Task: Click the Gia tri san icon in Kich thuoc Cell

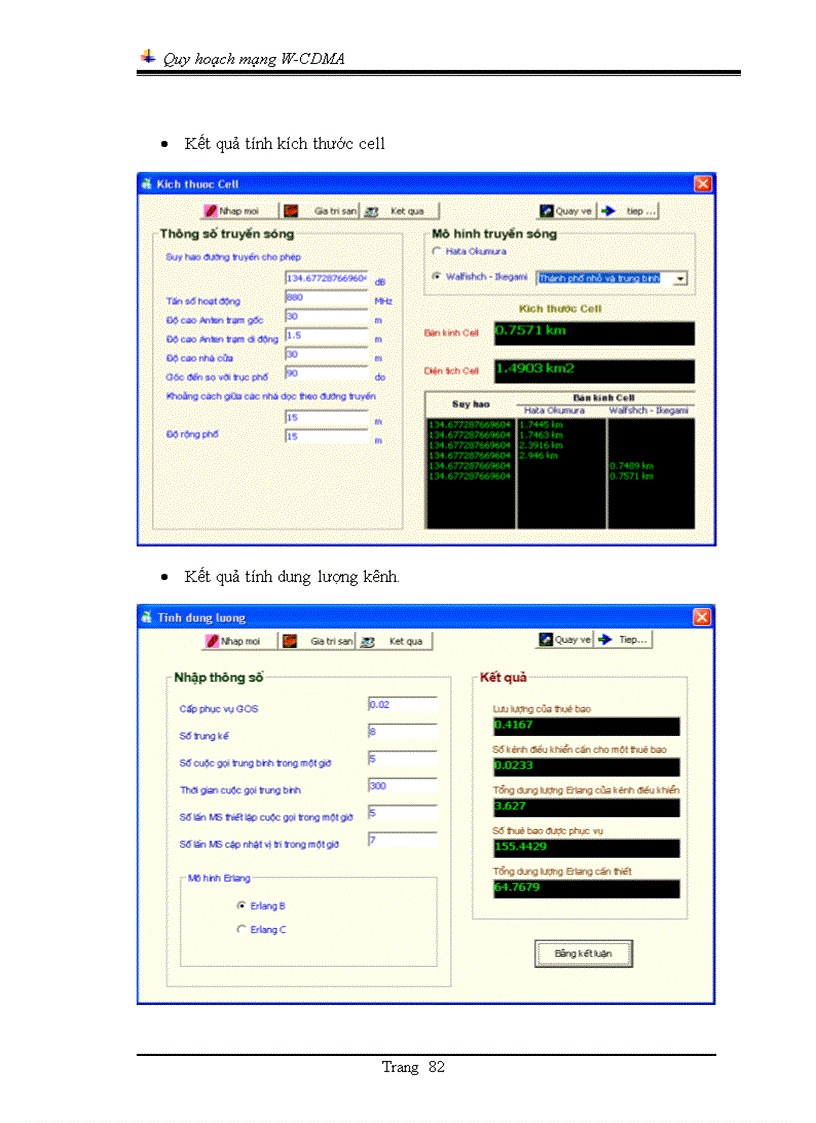Action: pos(289,210)
